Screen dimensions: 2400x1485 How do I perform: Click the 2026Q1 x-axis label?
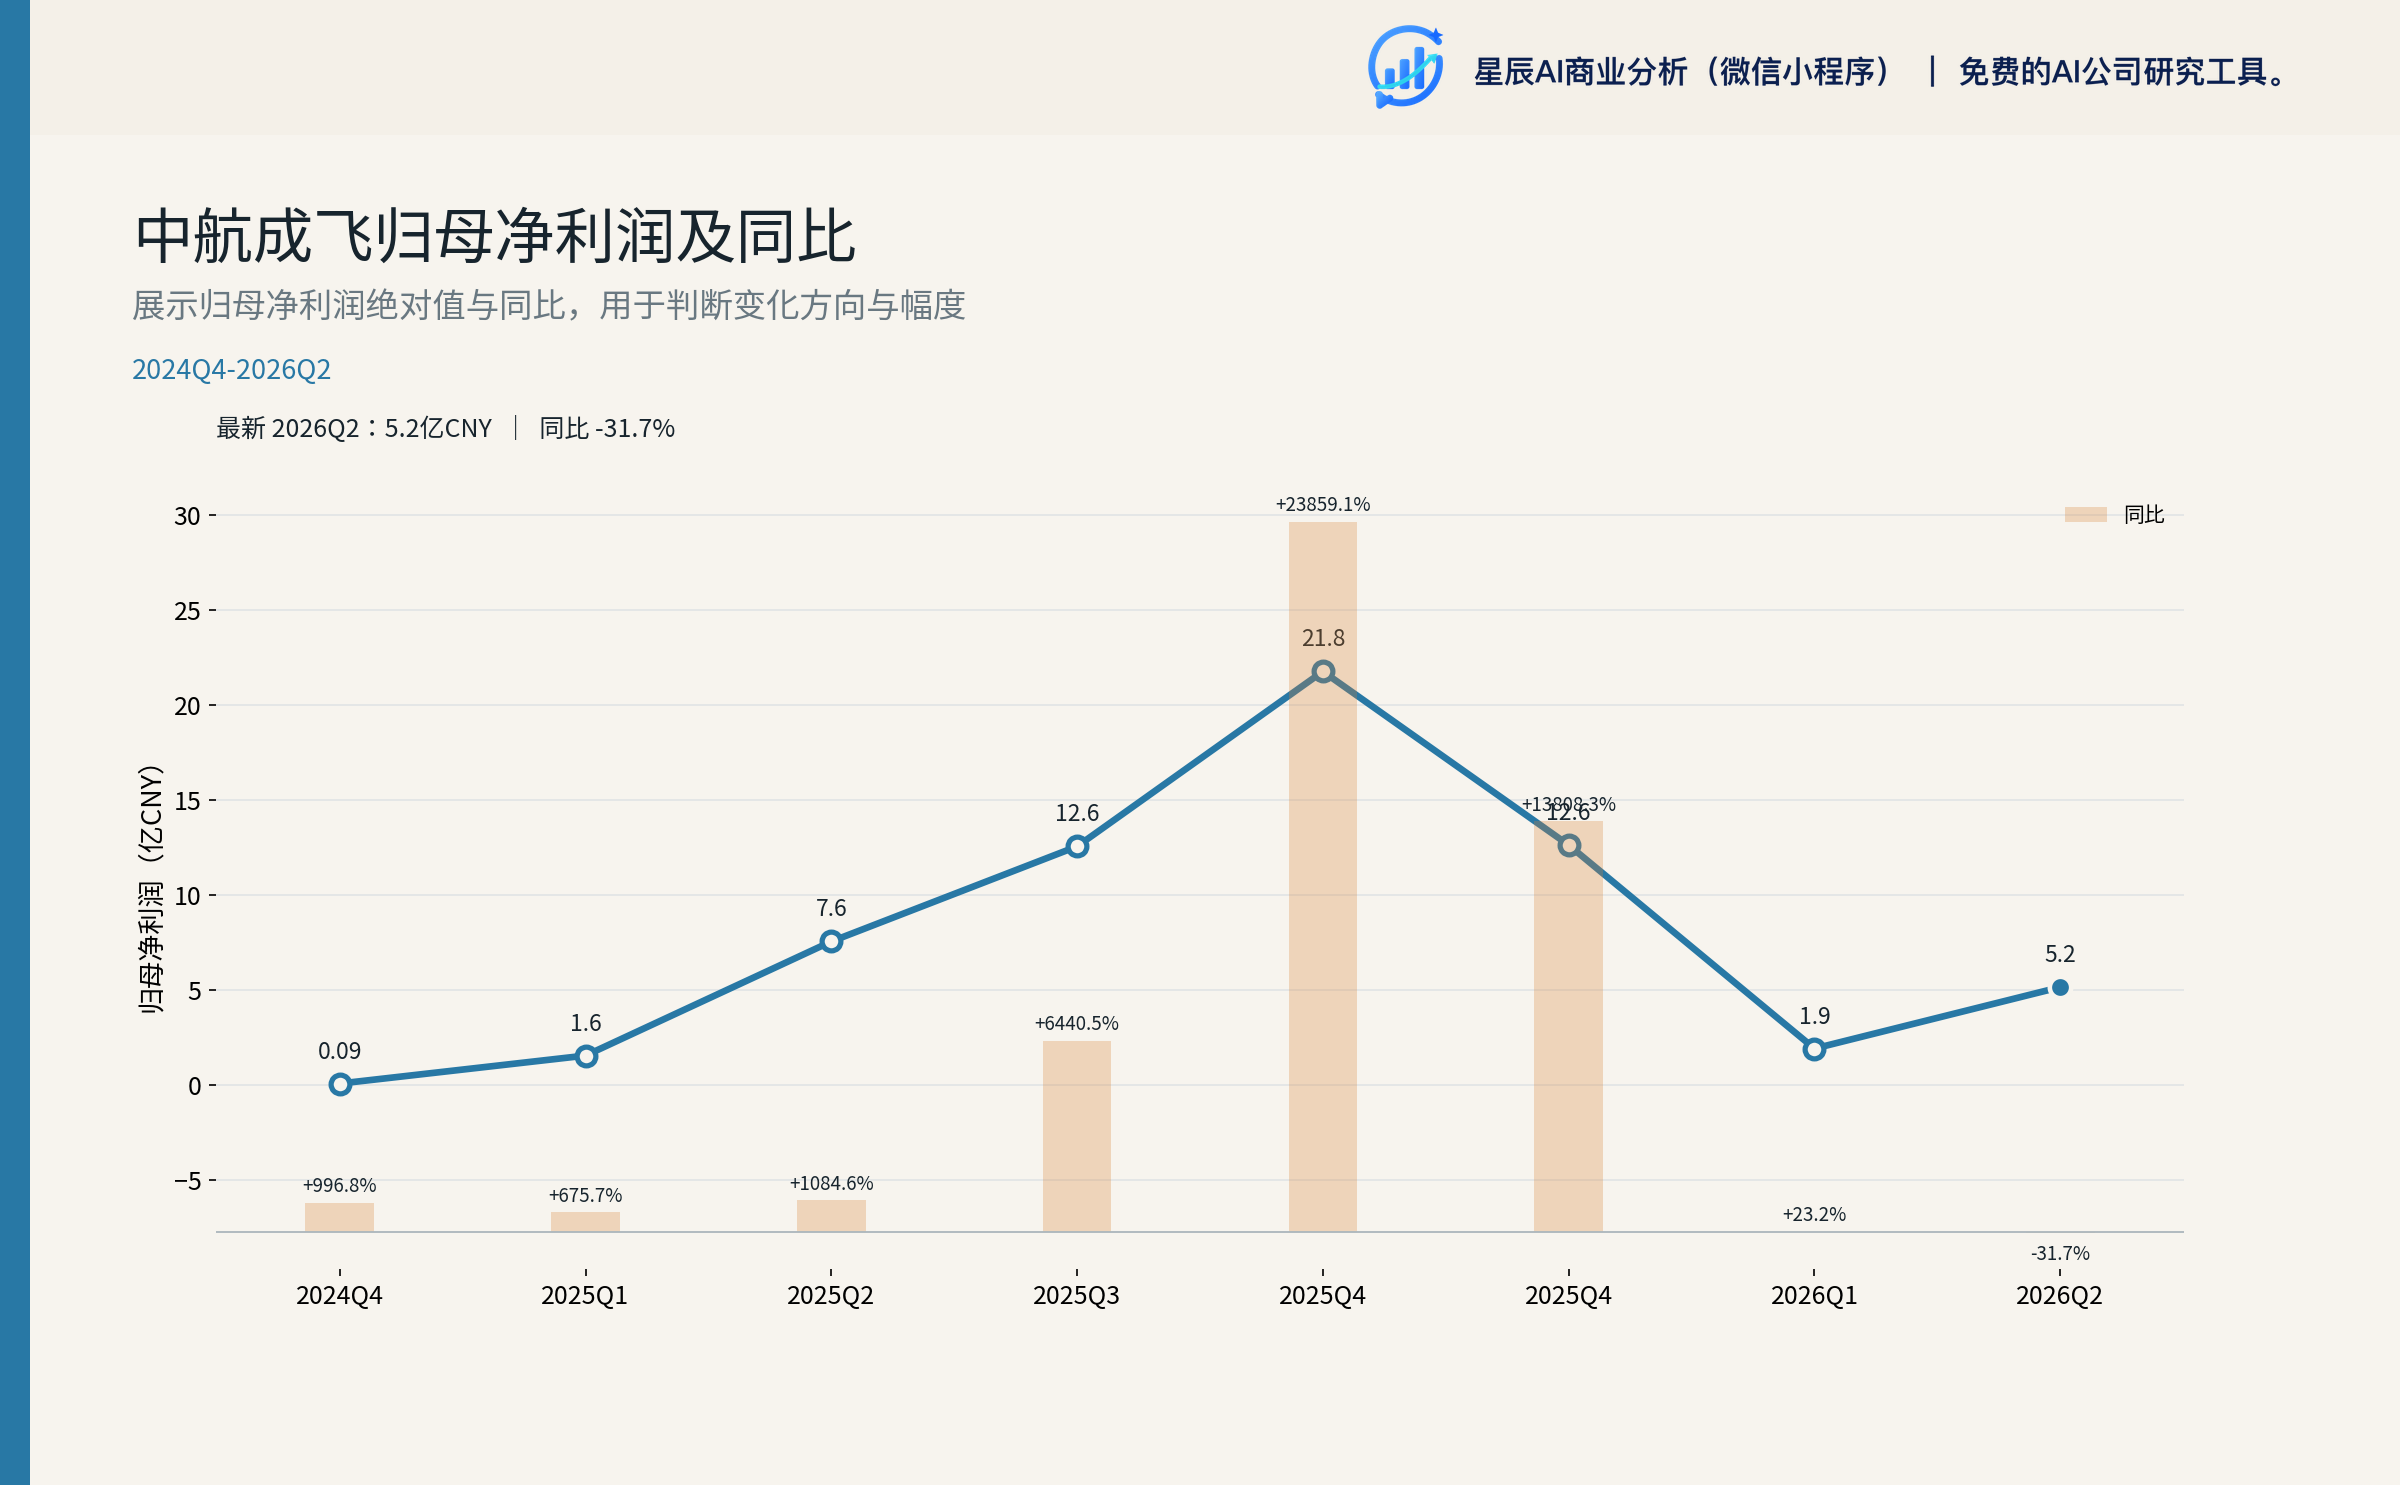tap(1814, 1296)
